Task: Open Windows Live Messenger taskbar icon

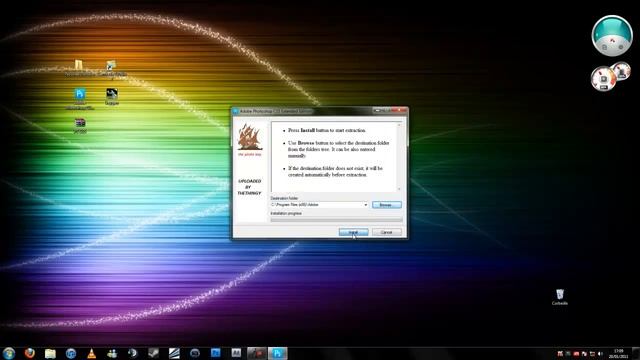Action: (112, 353)
